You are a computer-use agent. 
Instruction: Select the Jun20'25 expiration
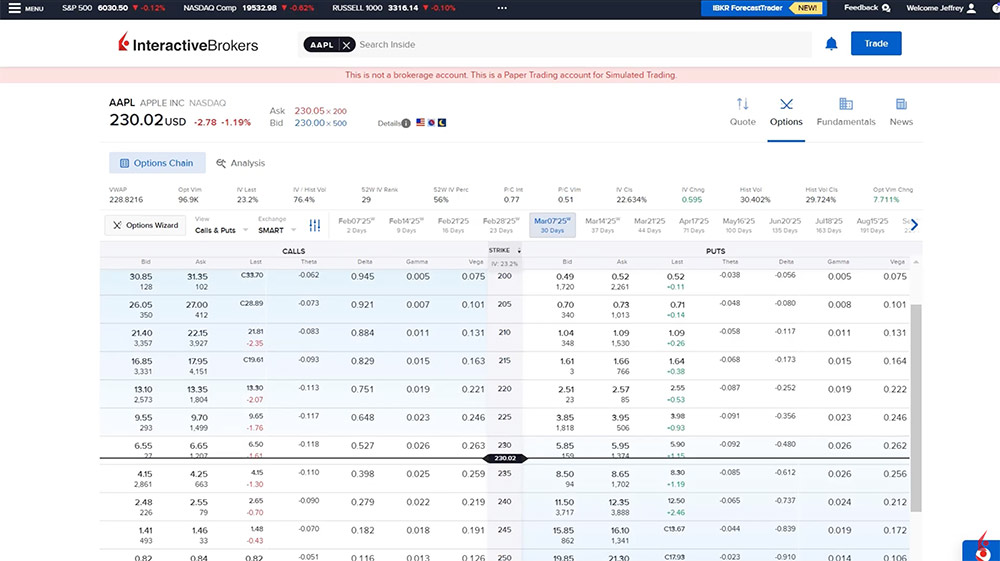[784, 225]
